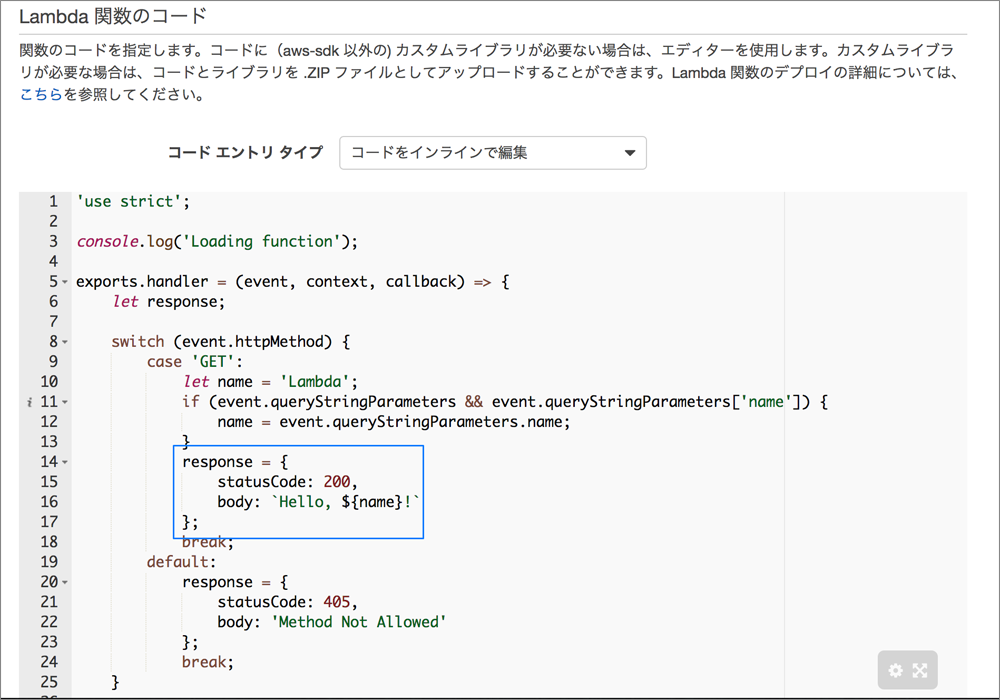Click the statusCode: 200 line
Viewport: 1000px width, 700px height.
[x=288, y=482]
